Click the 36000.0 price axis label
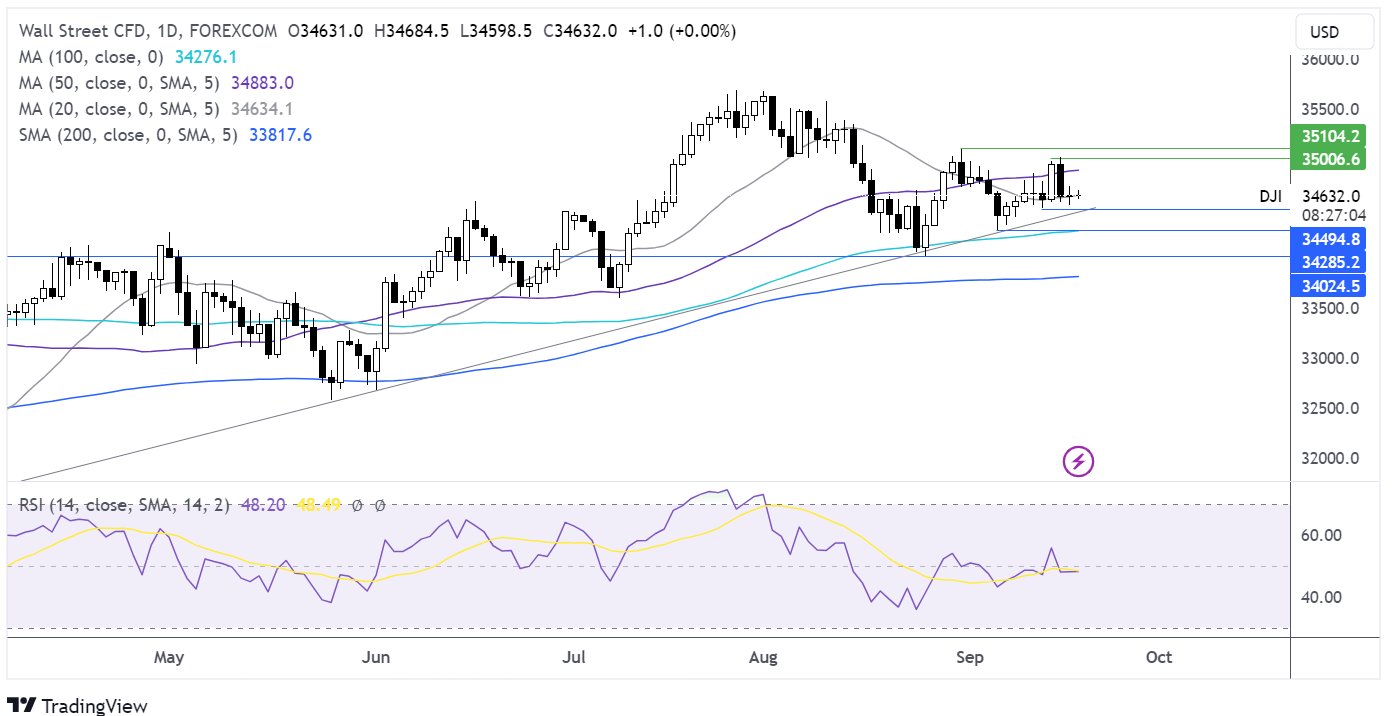This screenshot has width=1392, height=716. (x=1331, y=60)
